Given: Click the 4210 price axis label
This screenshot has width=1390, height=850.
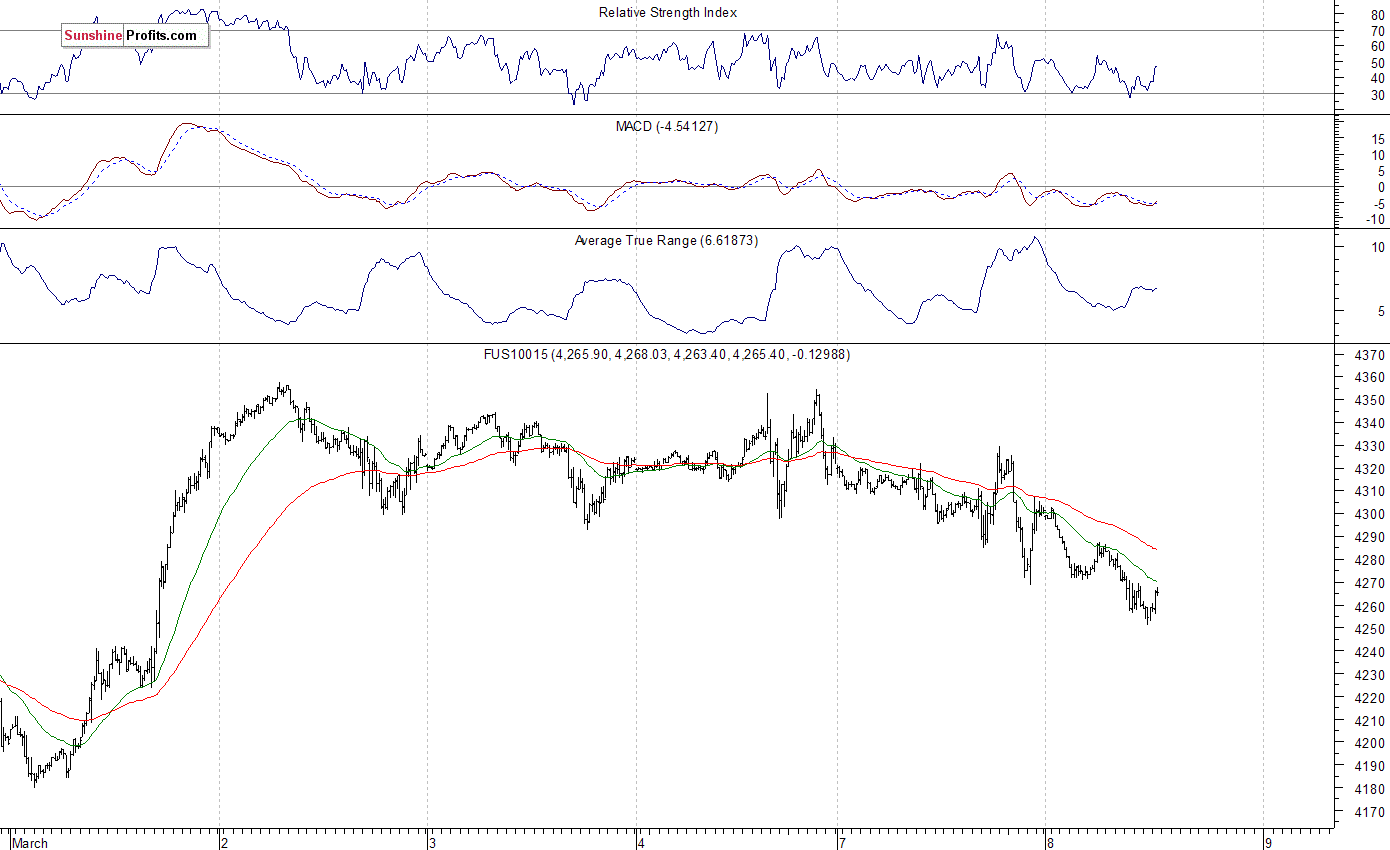Looking at the screenshot, I should [1372, 722].
